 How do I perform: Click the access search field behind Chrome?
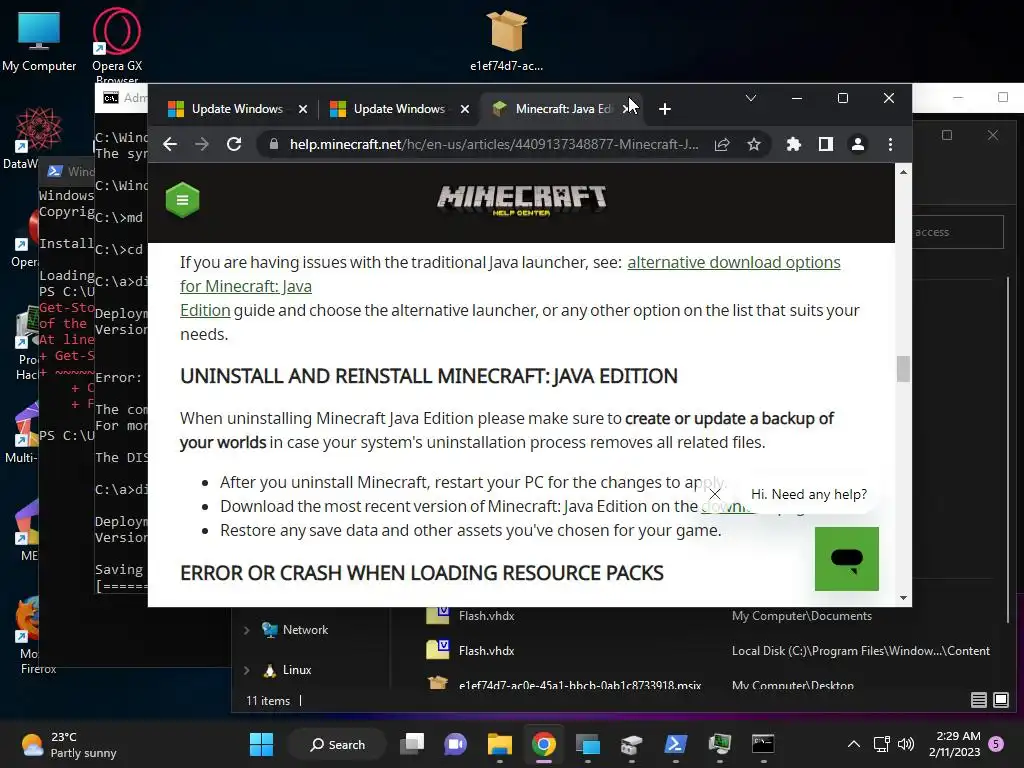pos(957,232)
